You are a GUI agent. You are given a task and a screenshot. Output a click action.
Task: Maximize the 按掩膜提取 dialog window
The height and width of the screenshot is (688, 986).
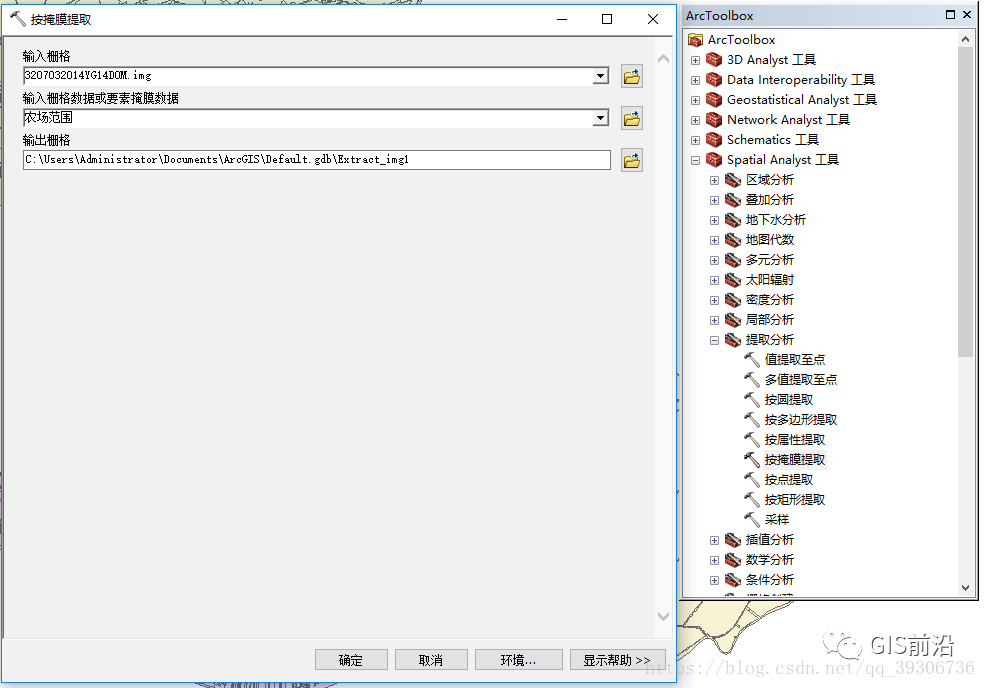point(607,19)
